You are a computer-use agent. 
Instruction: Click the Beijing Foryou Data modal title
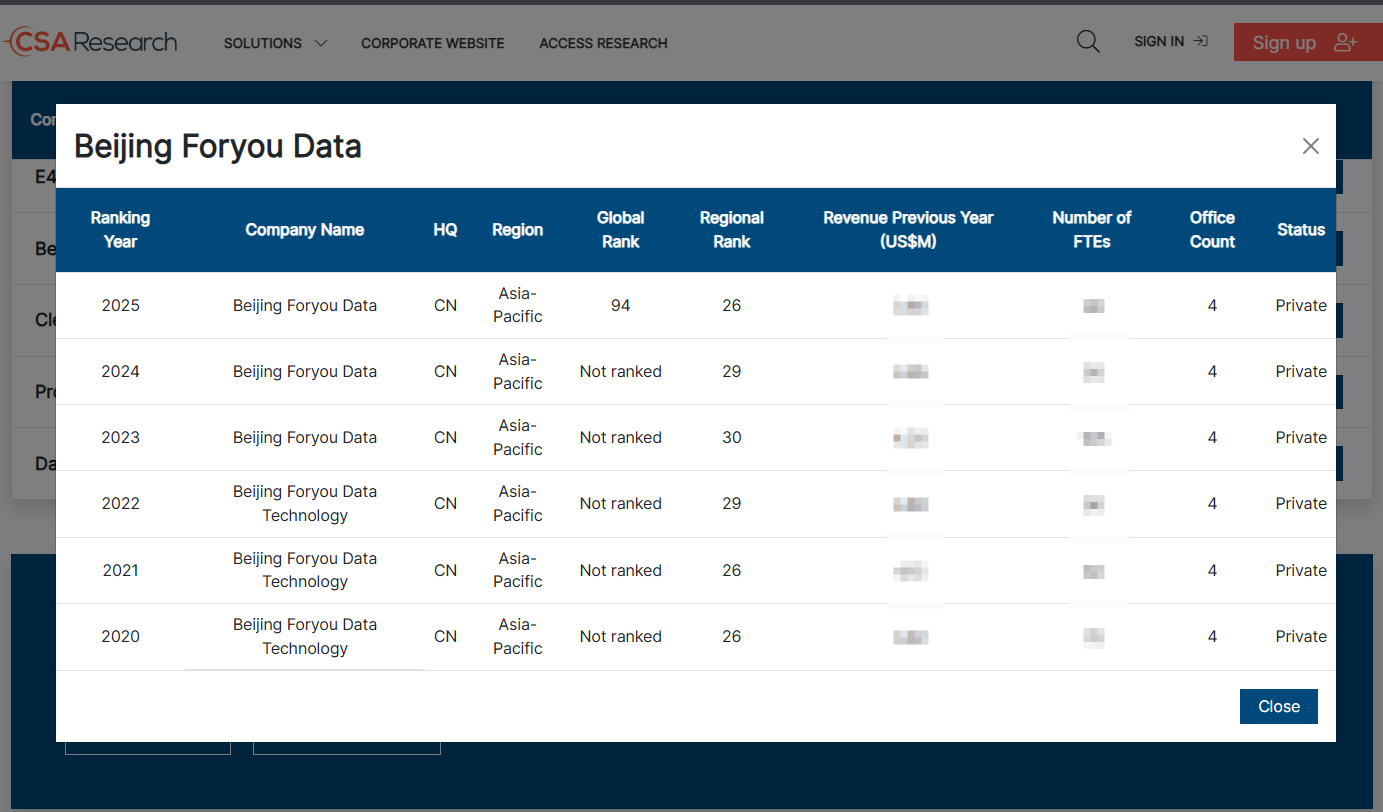(x=218, y=147)
